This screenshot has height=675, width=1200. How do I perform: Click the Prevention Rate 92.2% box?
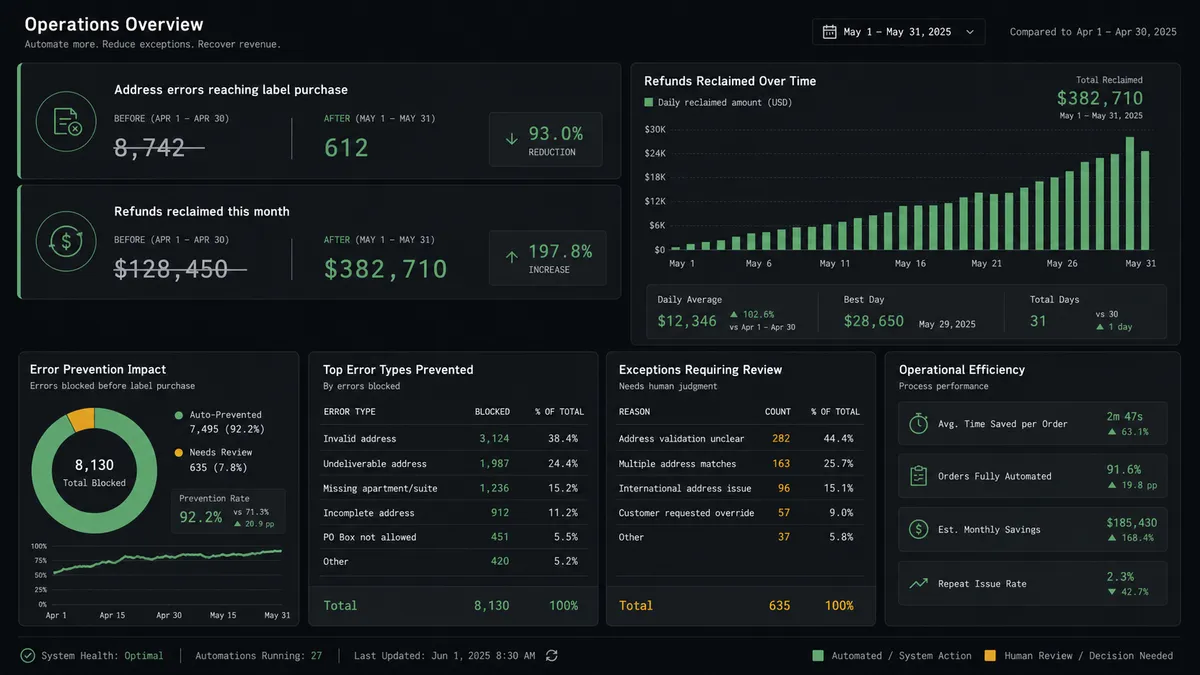(229, 511)
